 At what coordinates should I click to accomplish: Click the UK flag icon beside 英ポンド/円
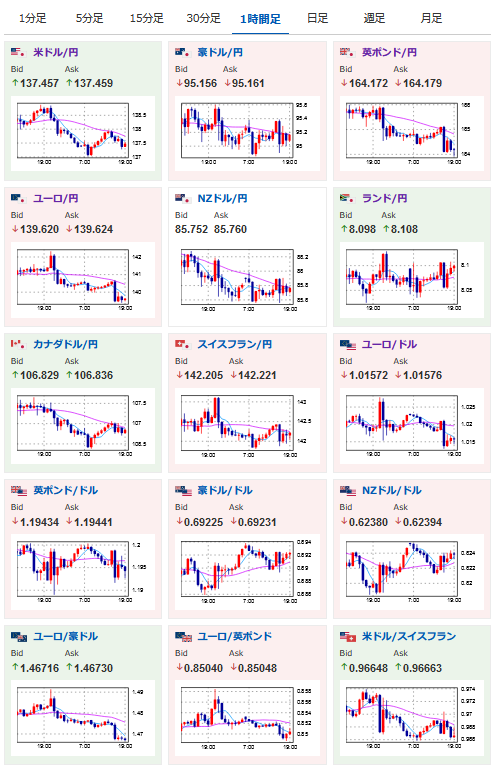click(x=347, y=52)
